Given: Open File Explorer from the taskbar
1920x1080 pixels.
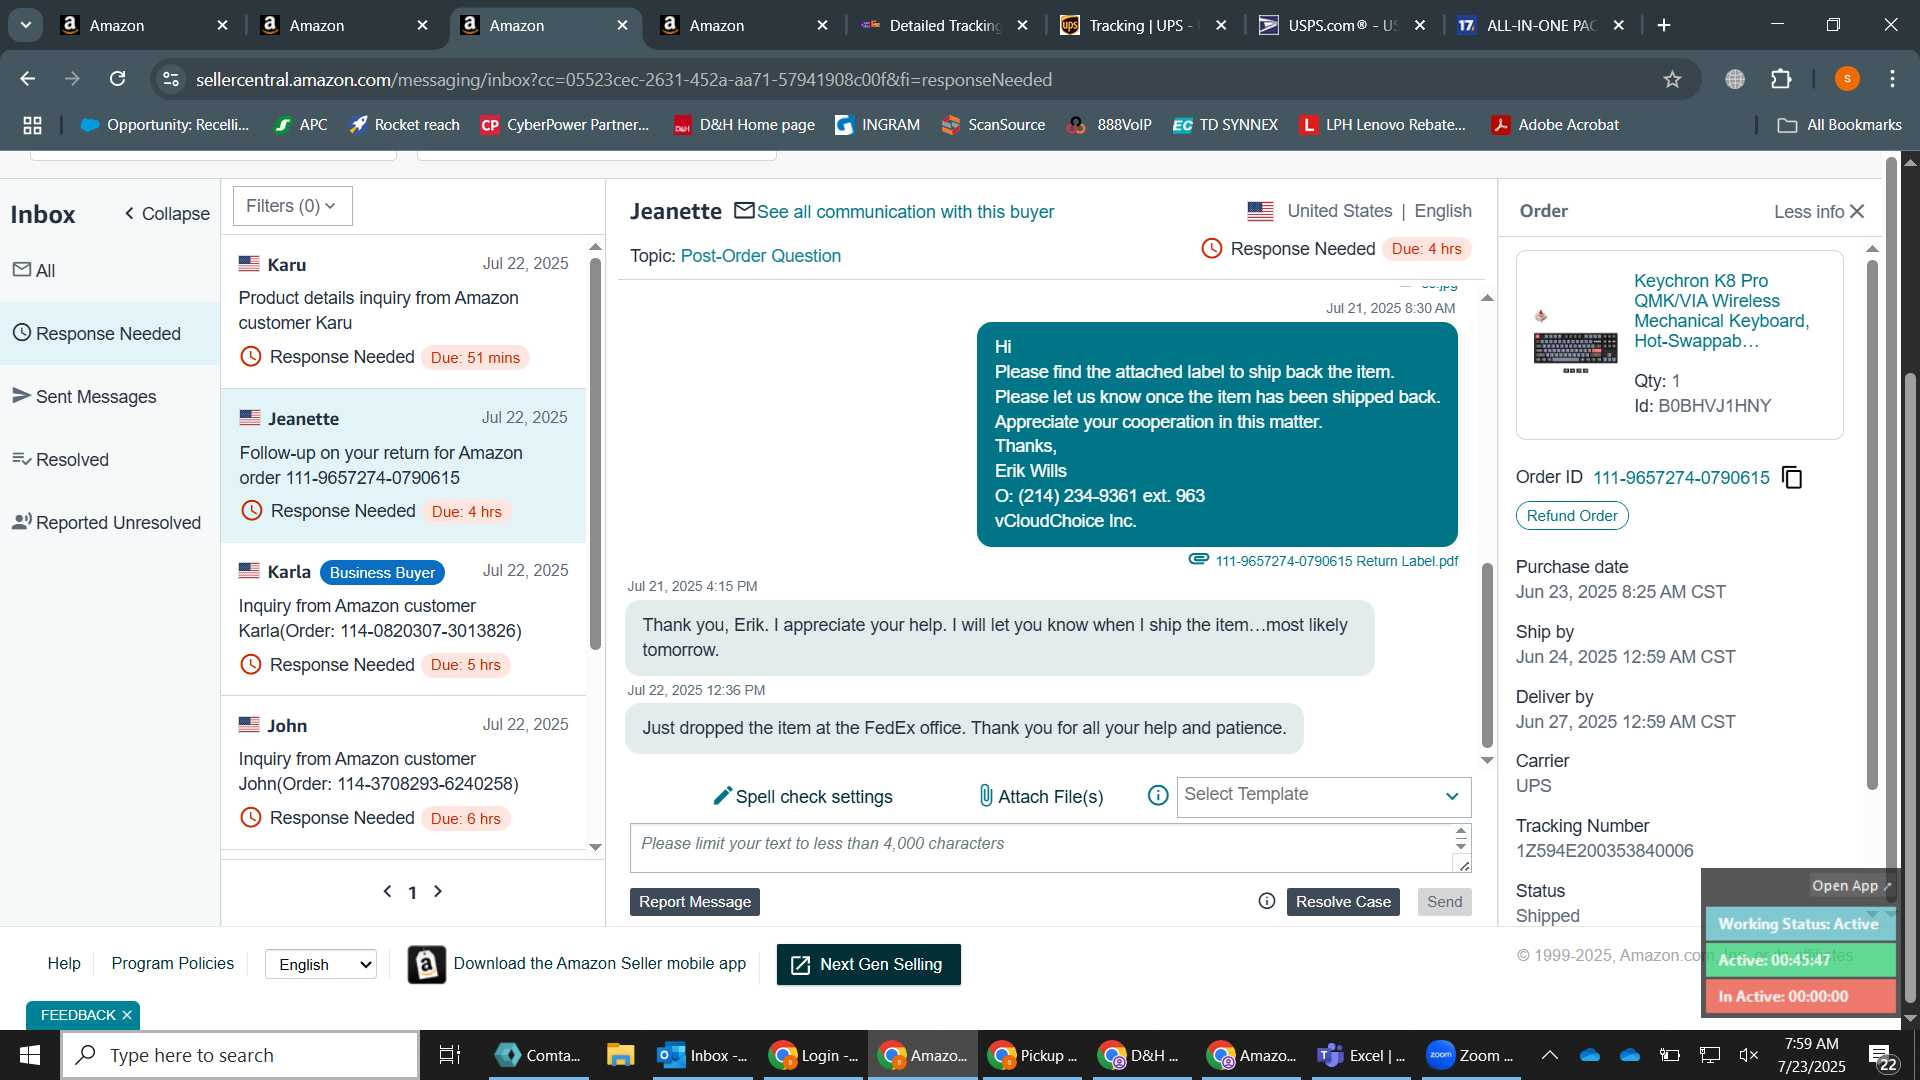Looking at the screenshot, I should (620, 1055).
